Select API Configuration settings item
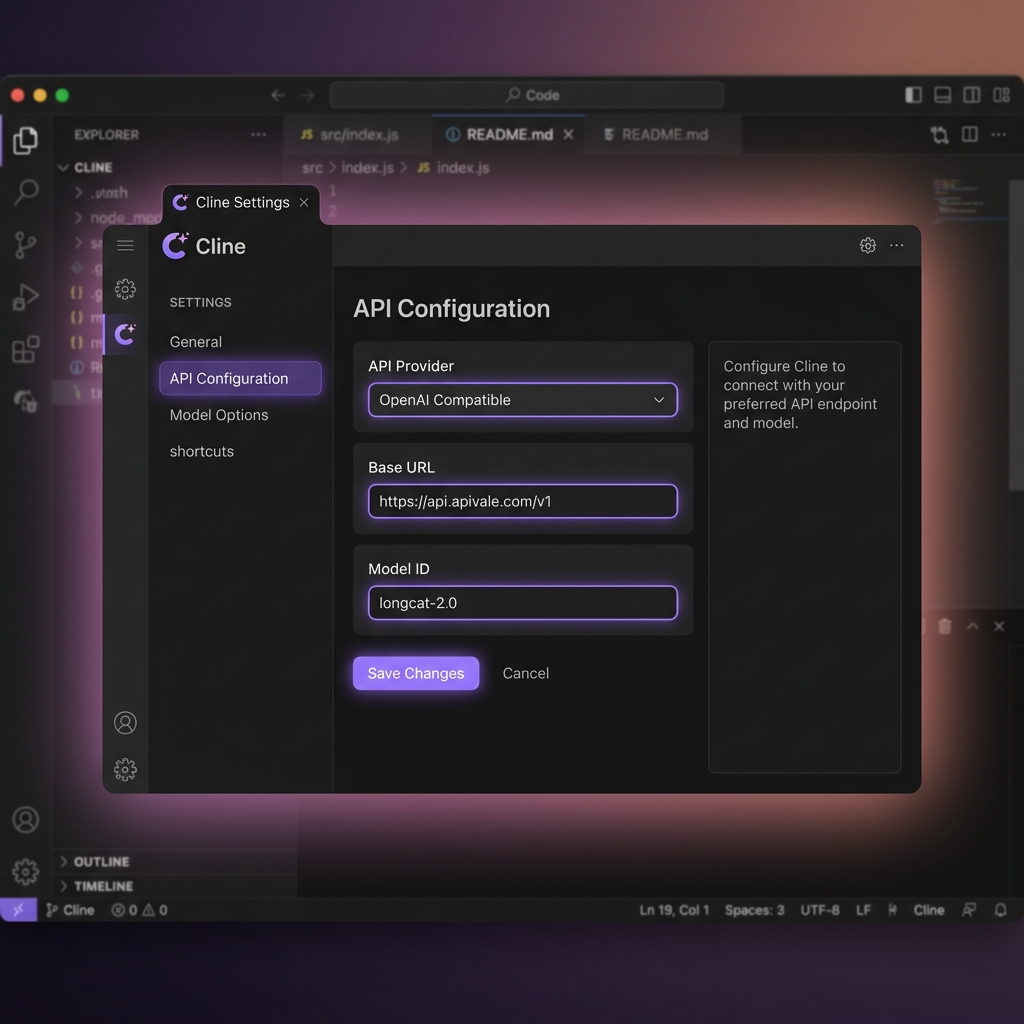 [240, 378]
